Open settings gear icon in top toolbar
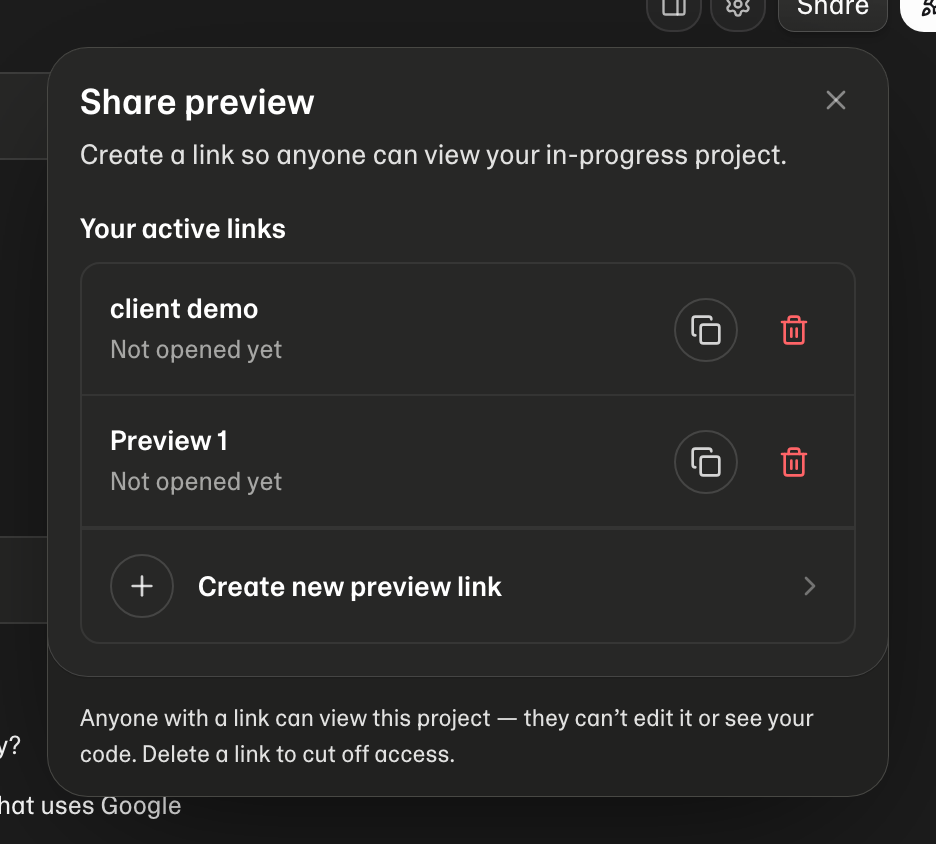This screenshot has height=844, width=936. pos(738,8)
